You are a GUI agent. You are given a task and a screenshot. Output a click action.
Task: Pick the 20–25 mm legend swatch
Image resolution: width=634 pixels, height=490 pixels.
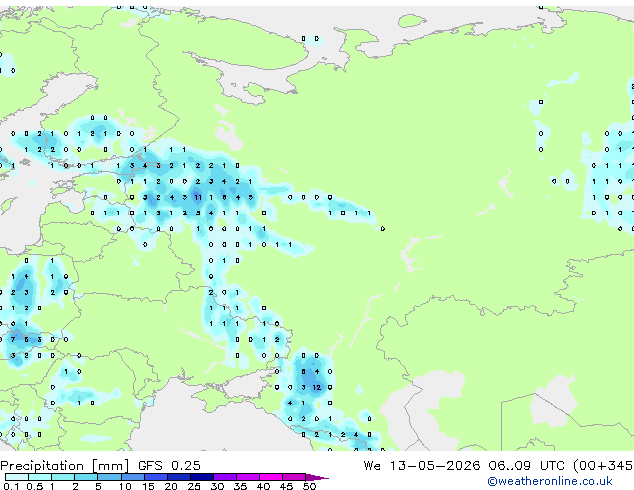(179, 477)
